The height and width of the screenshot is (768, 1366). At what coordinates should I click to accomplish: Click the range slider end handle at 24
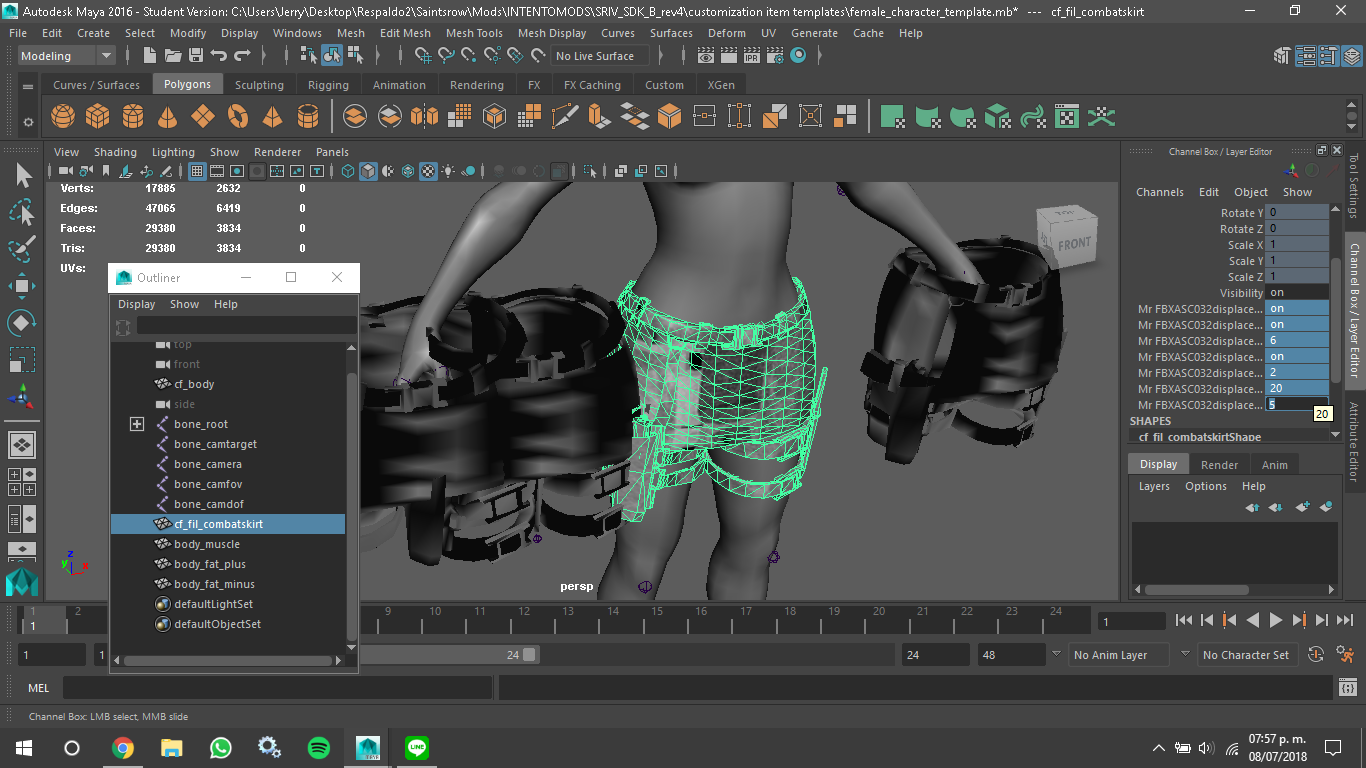pyautogui.click(x=529, y=655)
